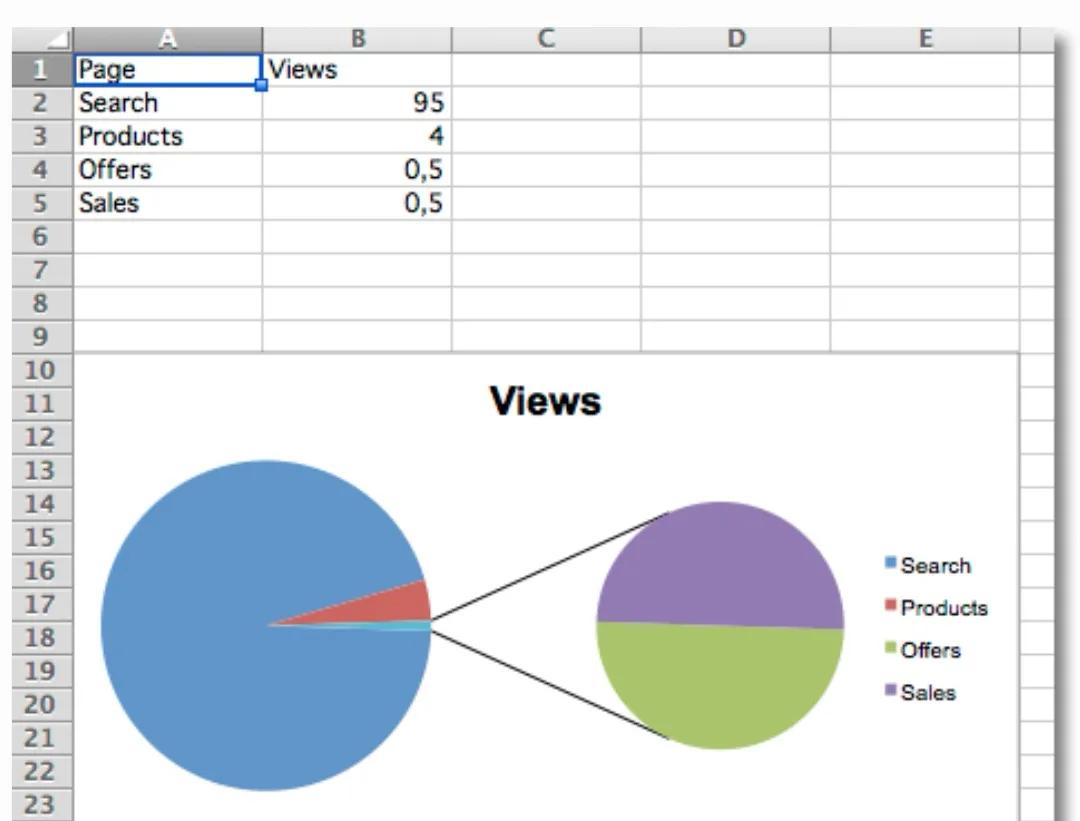Viewport: 1080px width, 821px height.
Task: Select empty cell E5
Action: (x=925, y=203)
